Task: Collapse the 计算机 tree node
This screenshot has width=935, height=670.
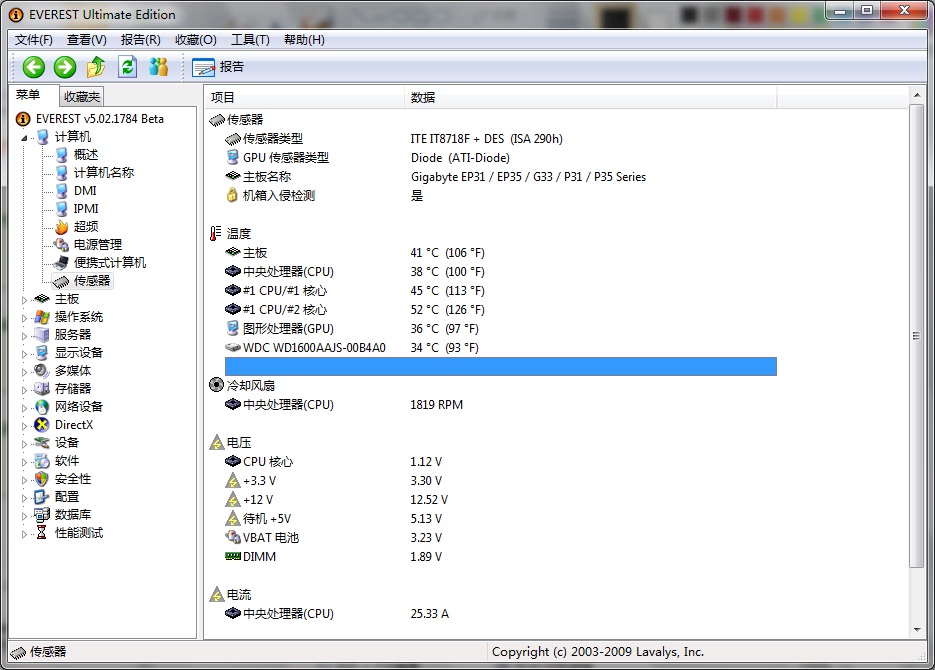Action: tap(24, 138)
